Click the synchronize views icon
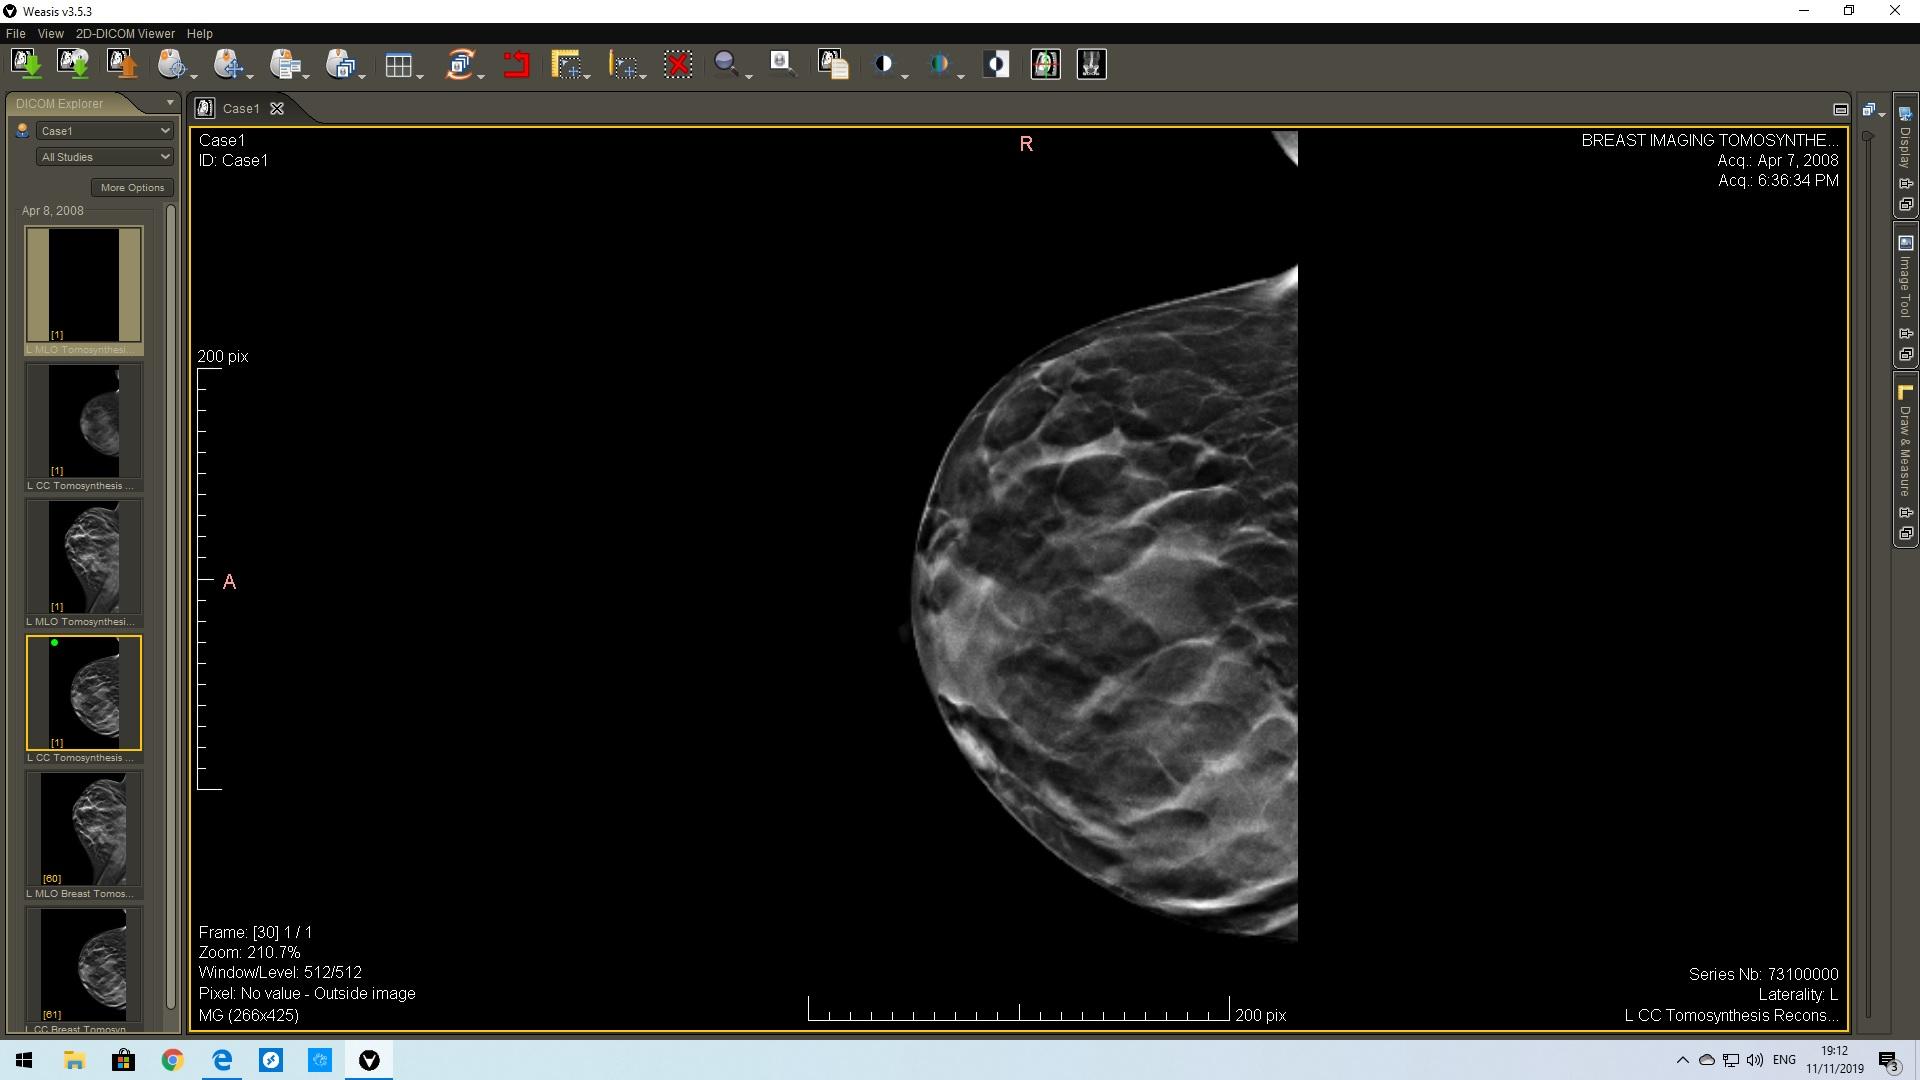 [460, 65]
